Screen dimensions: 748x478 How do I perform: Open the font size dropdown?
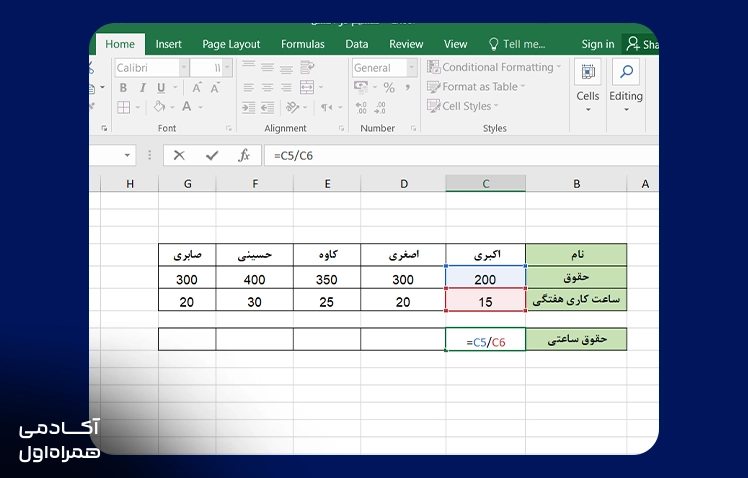pos(227,68)
